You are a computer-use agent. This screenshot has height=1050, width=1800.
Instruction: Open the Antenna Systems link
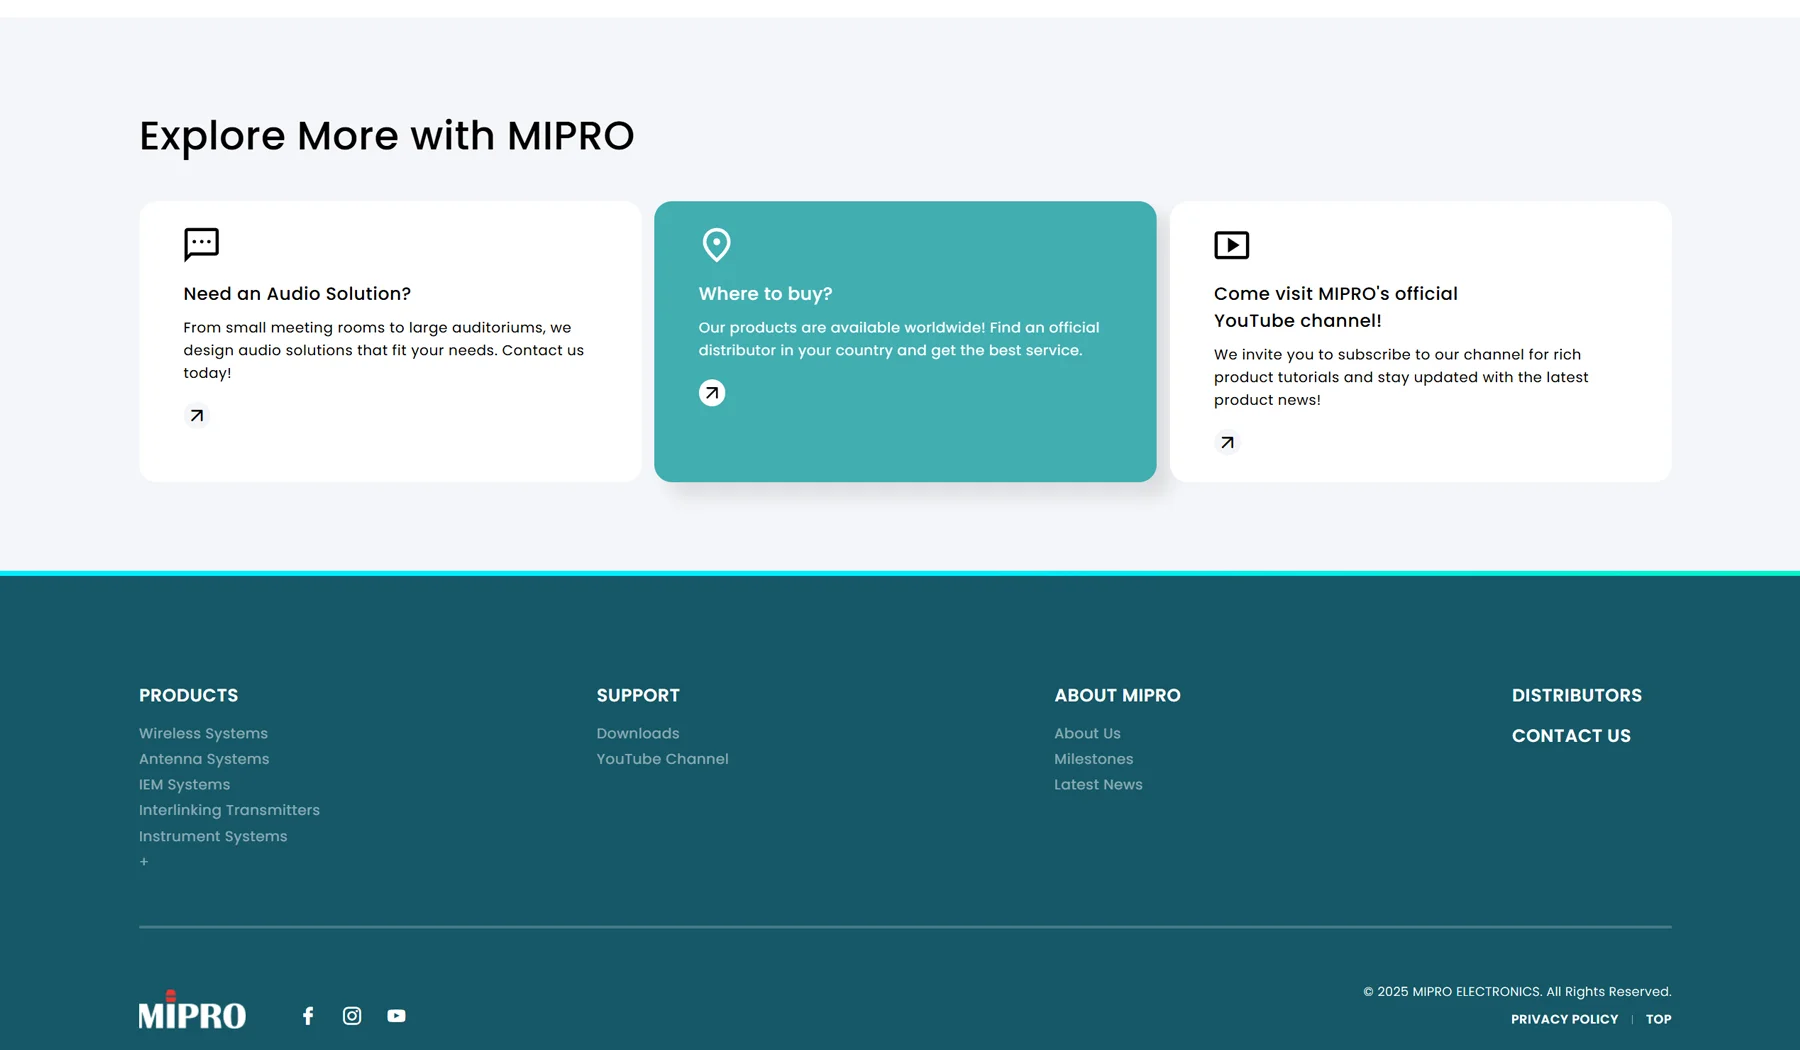204,759
